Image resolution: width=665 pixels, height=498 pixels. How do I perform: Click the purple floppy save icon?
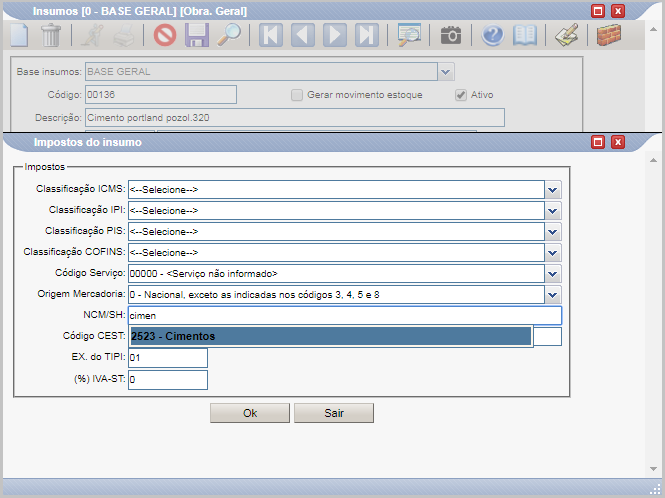click(197, 35)
